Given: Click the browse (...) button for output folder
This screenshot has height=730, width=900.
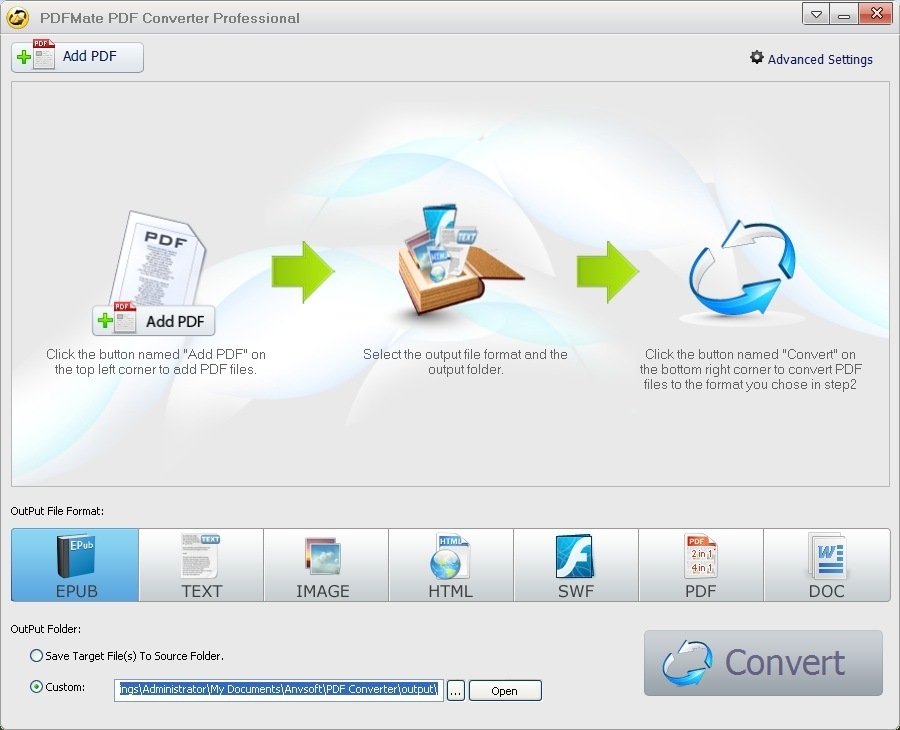Looking at the screenshot, I should 455,691.
